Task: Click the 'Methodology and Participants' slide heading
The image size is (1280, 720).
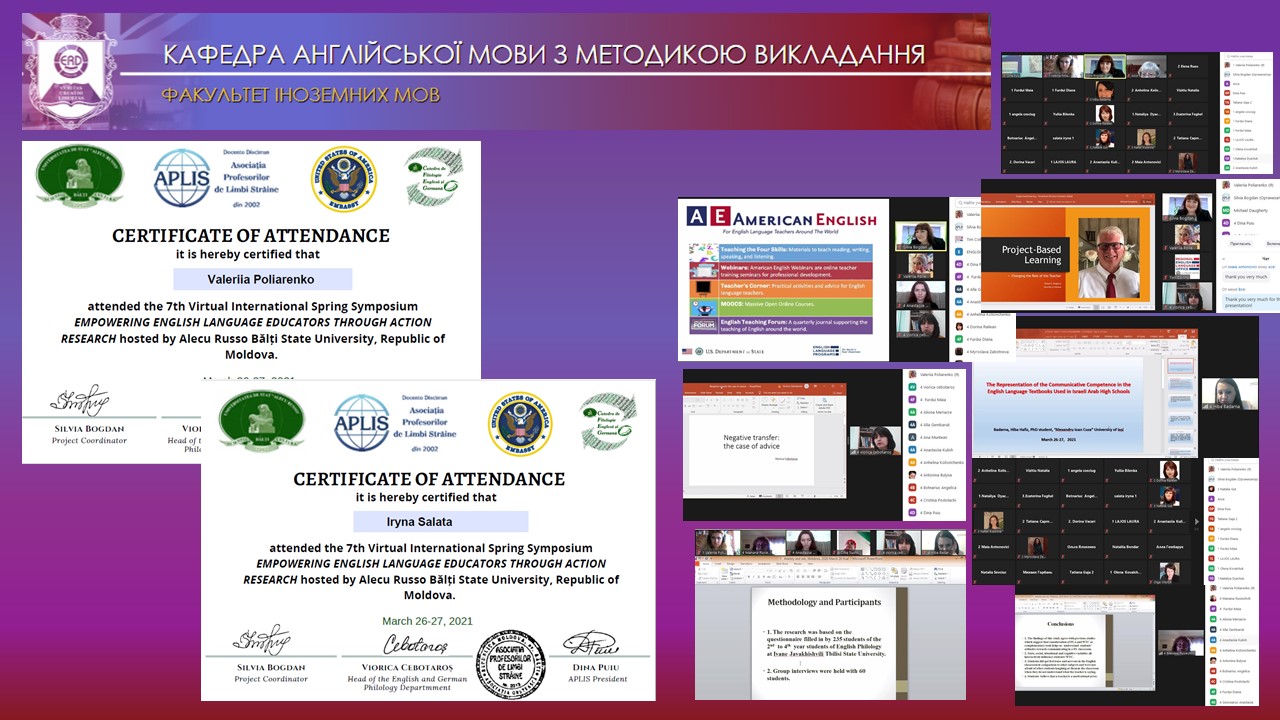Action: [x=824, y=602]
